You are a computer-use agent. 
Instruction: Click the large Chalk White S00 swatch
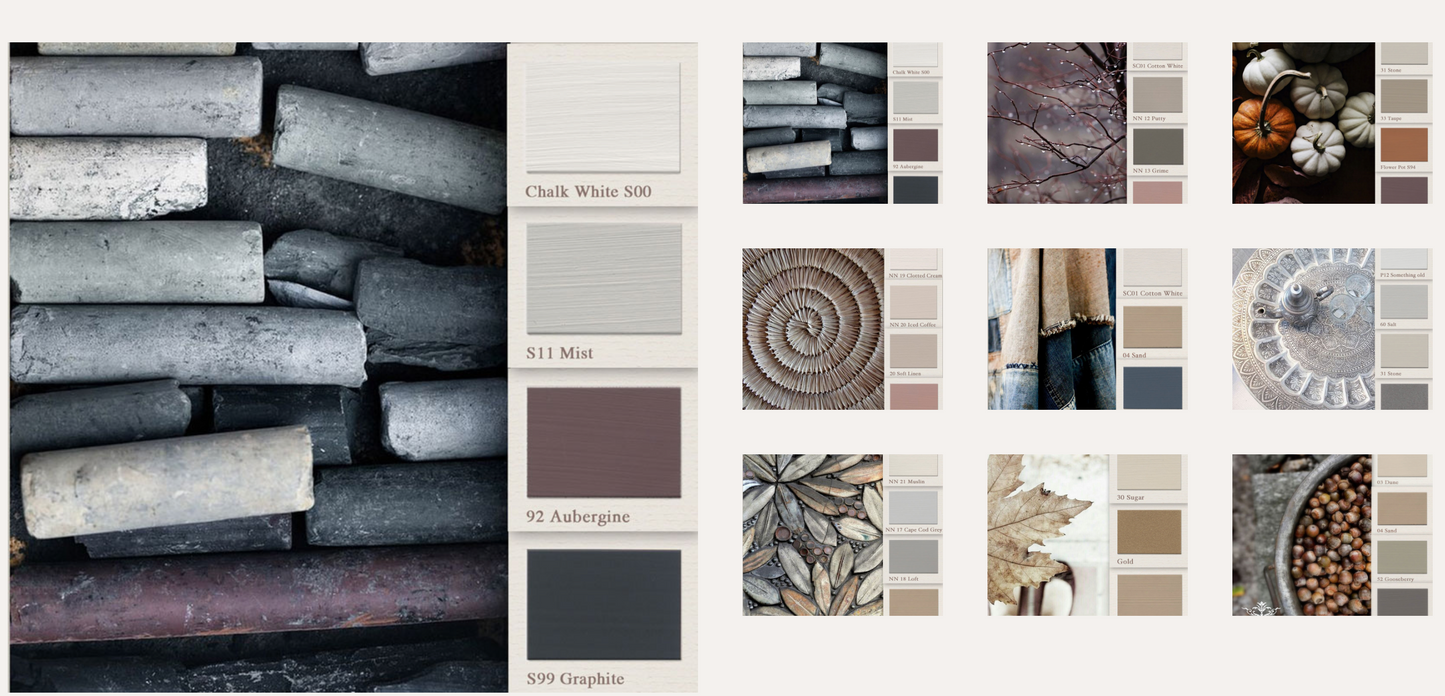pos(603,118)
